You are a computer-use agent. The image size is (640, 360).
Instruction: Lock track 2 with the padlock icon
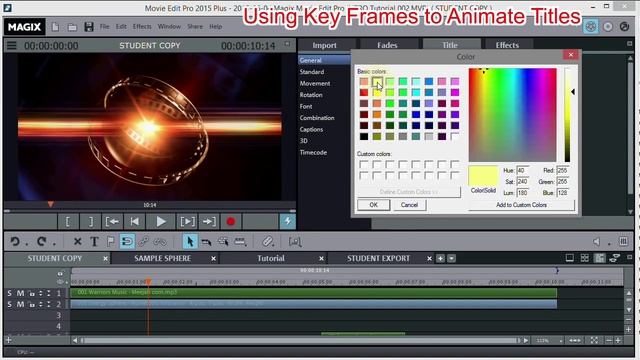[x=32, y=305]
